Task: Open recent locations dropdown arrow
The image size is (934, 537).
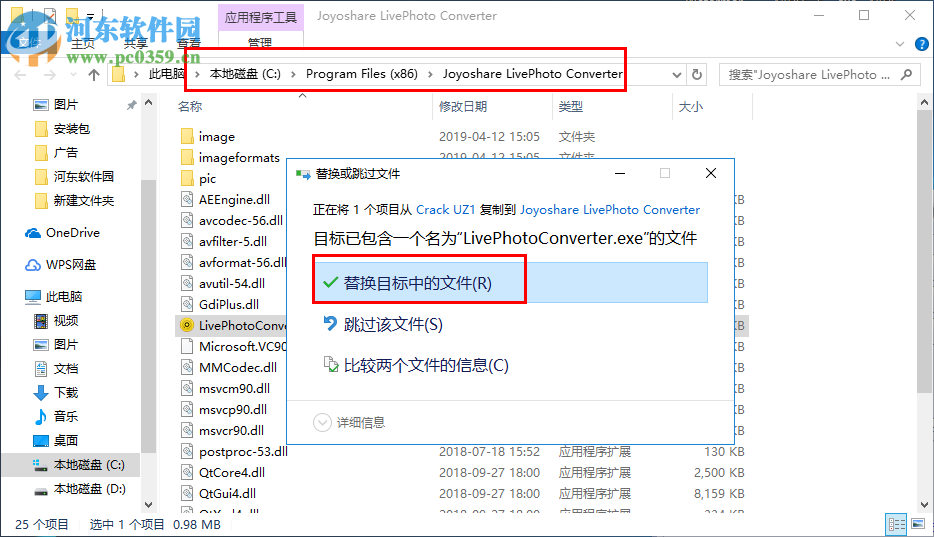Action: 73,74
